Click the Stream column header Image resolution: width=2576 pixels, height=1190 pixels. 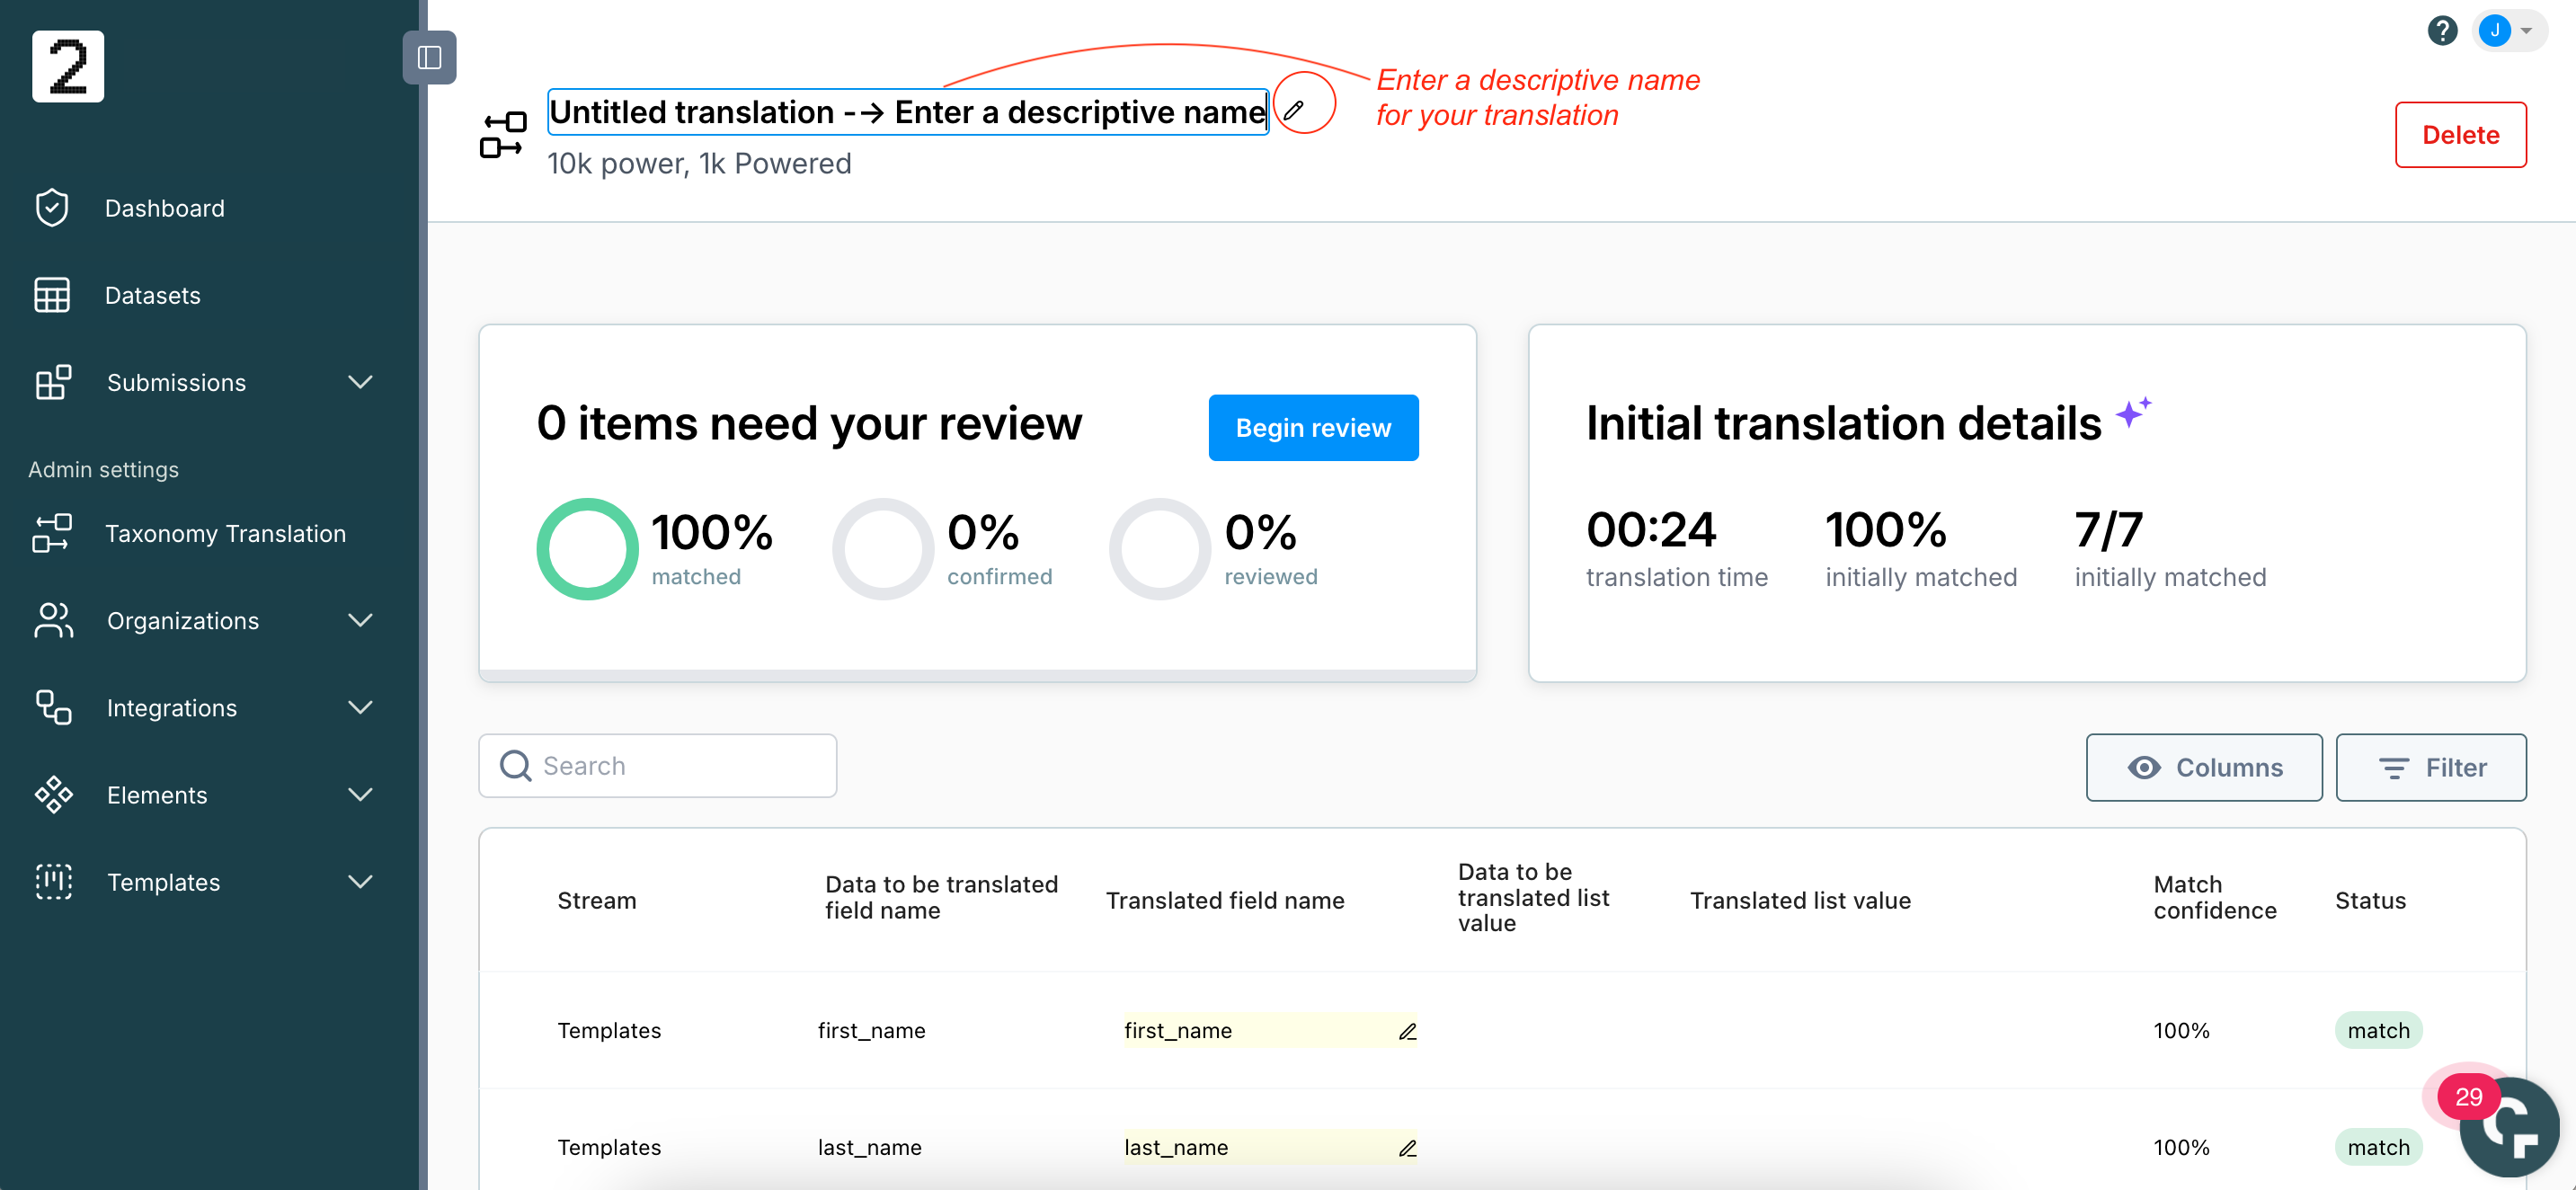(x=597, y=900)
